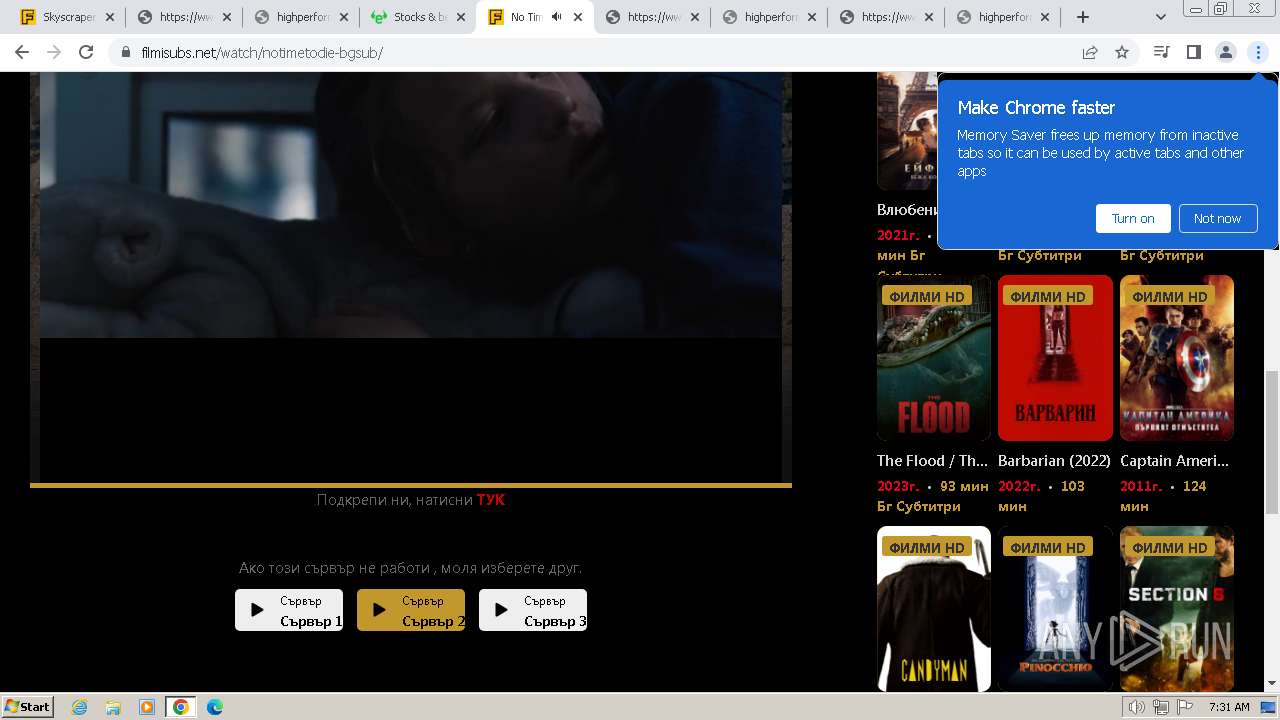This screenshot has height=720, width=1280.
Task: Select Сървър 2 playback server
Action: [x=411, y=610]
